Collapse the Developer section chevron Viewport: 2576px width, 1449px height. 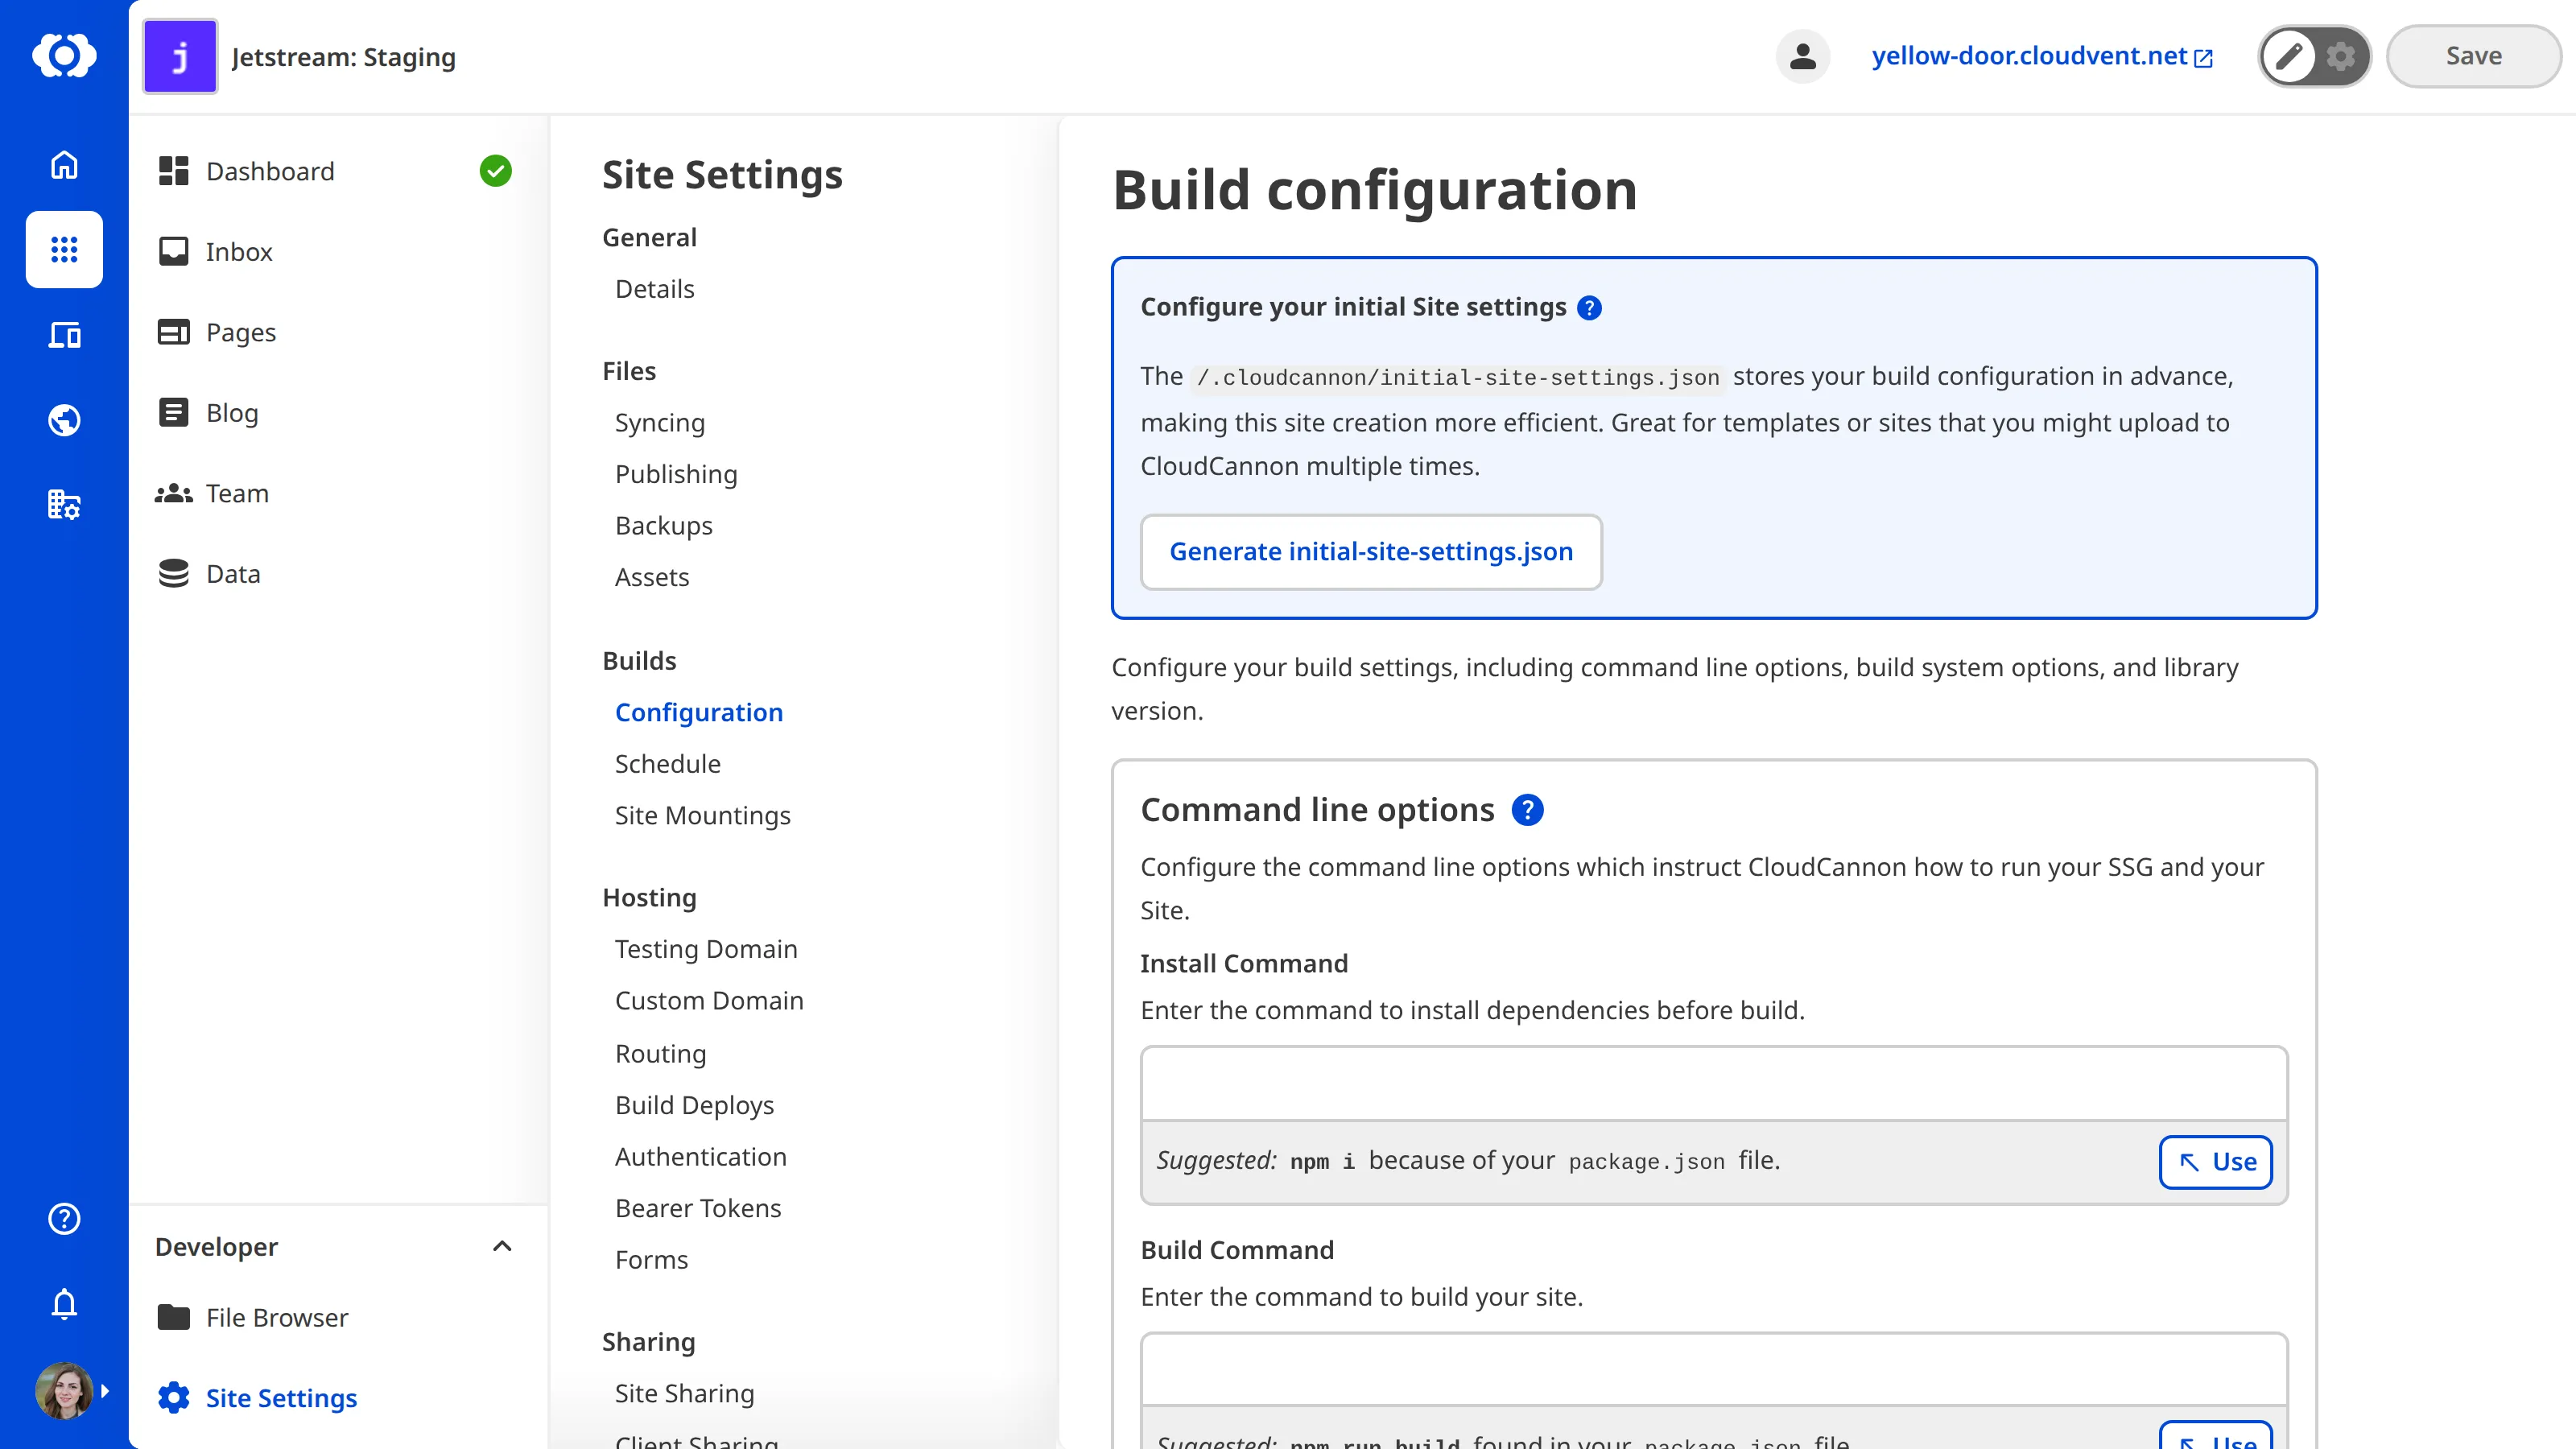[x=502, y=1246]
